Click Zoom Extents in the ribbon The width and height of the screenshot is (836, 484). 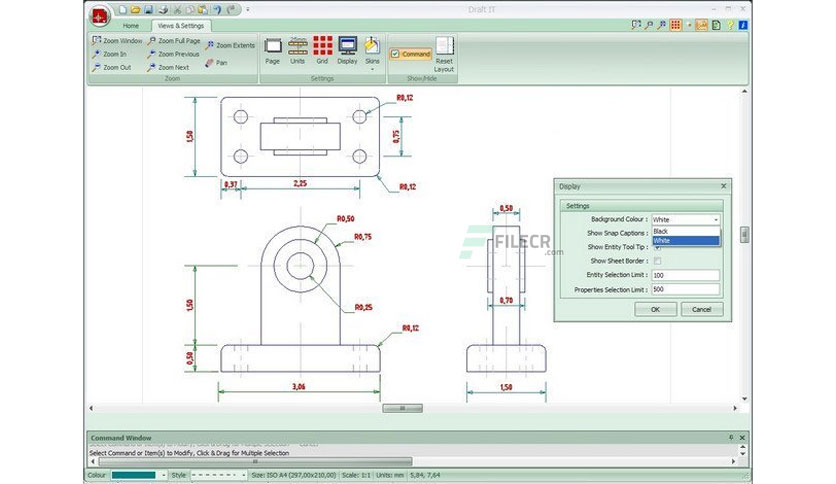tap(230, 45)
